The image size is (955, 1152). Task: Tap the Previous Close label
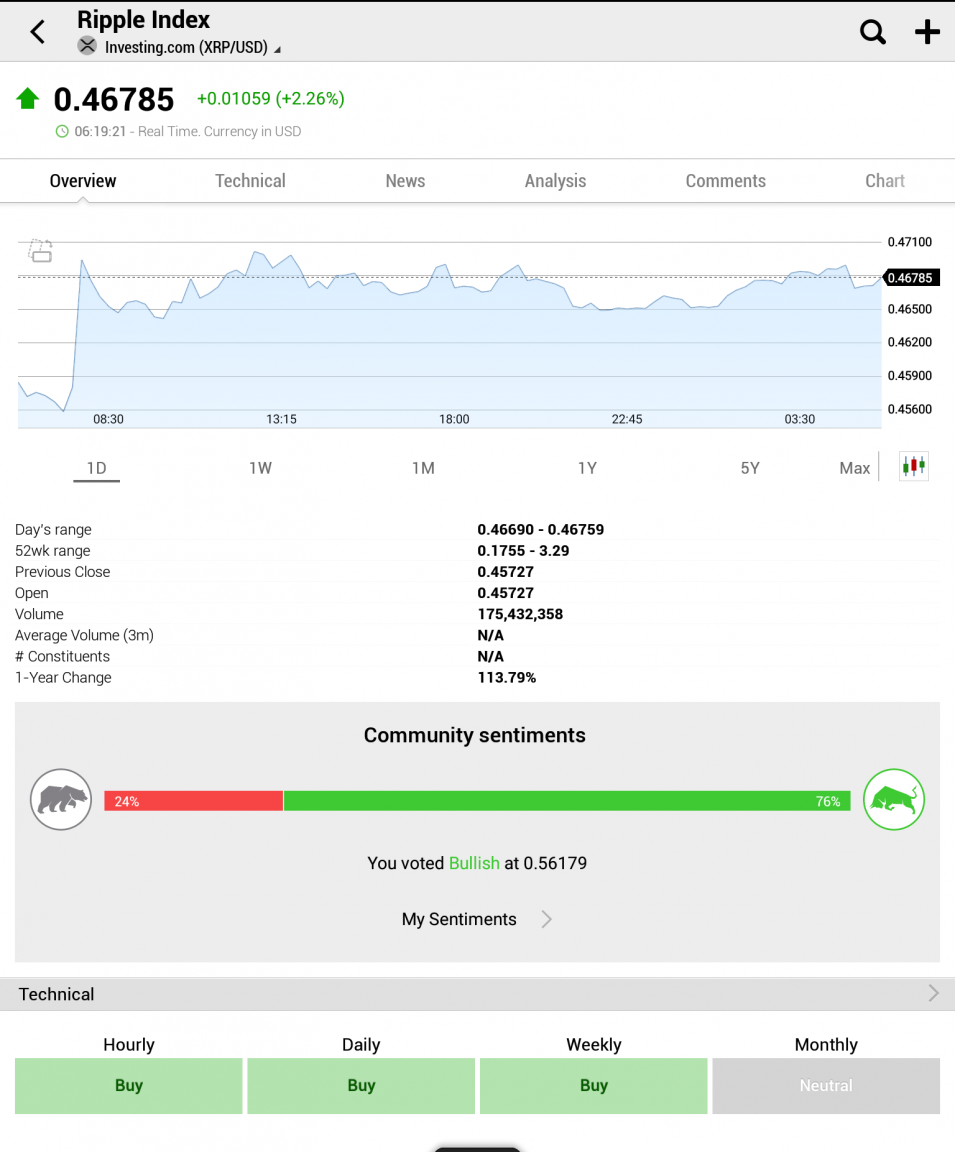click(62, 572)
